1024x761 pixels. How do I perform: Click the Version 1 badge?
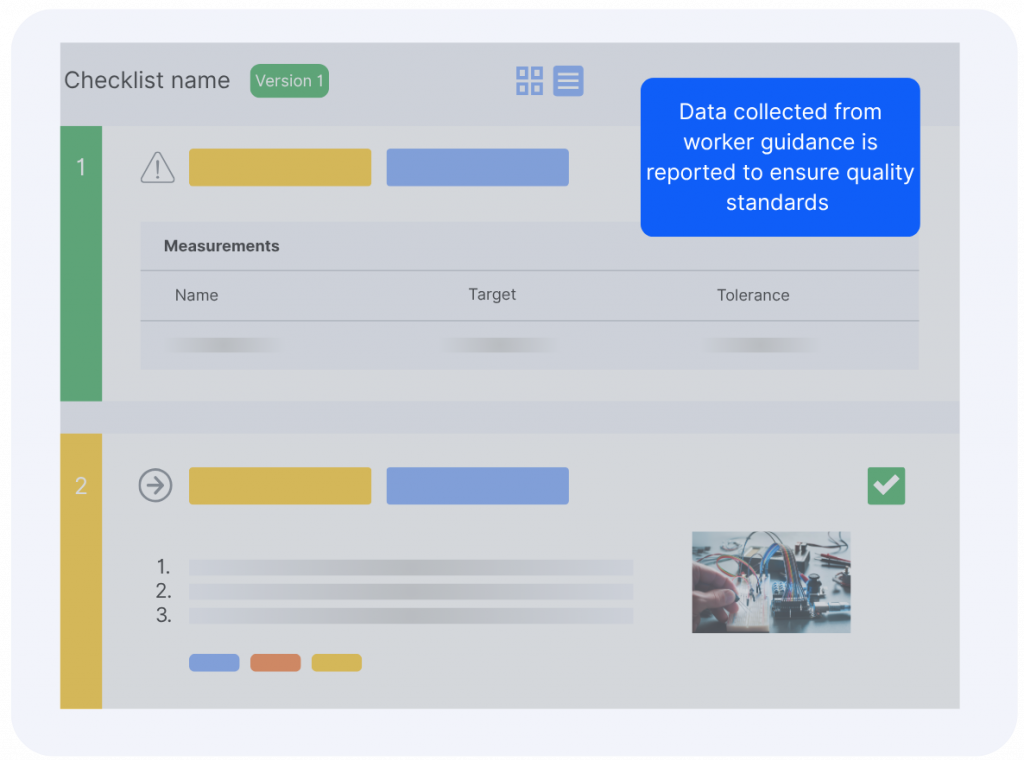pyautogui.click(x=289, y=81)
